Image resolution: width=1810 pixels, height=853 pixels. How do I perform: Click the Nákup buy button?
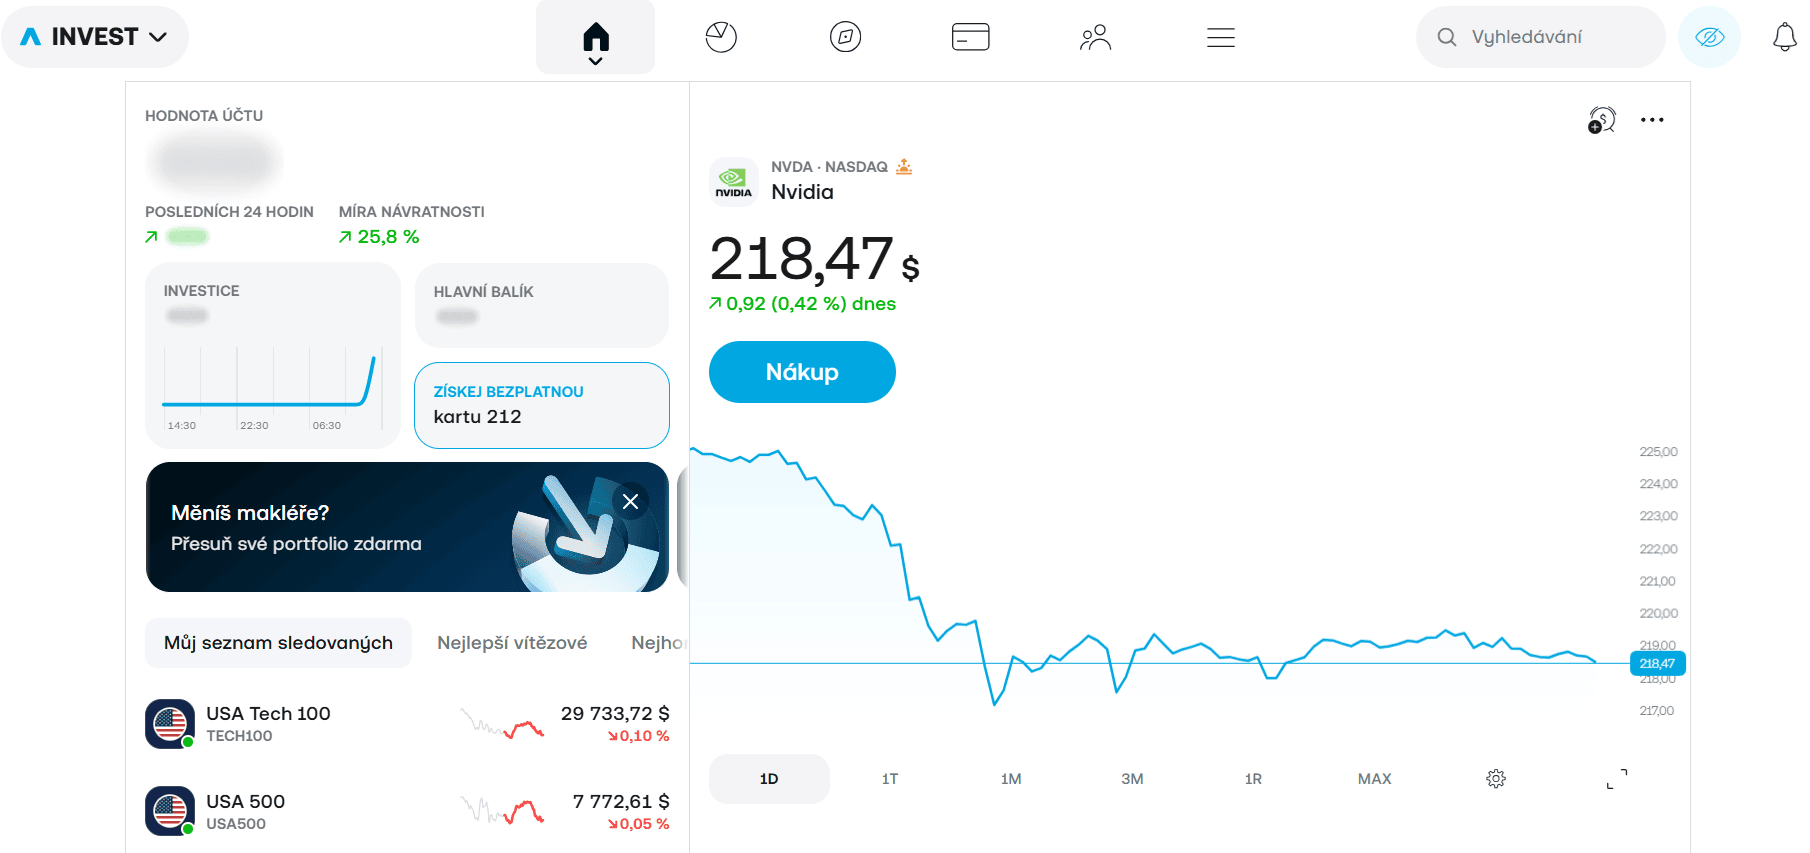tap(802, 372)
